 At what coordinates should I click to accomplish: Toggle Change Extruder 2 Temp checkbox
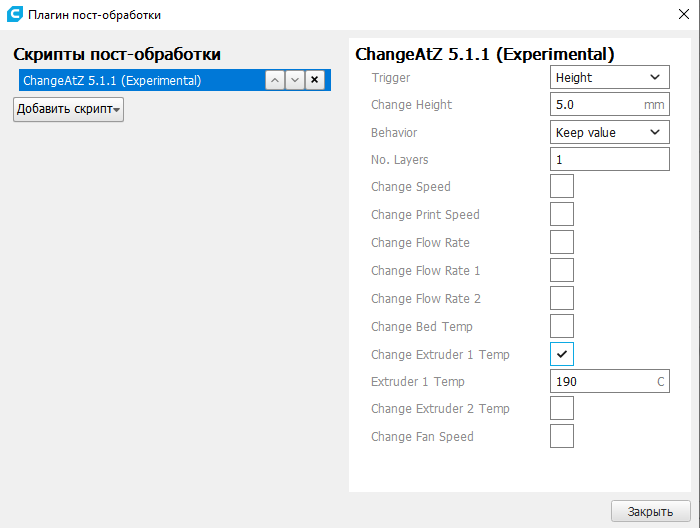(x=562, y=408)
